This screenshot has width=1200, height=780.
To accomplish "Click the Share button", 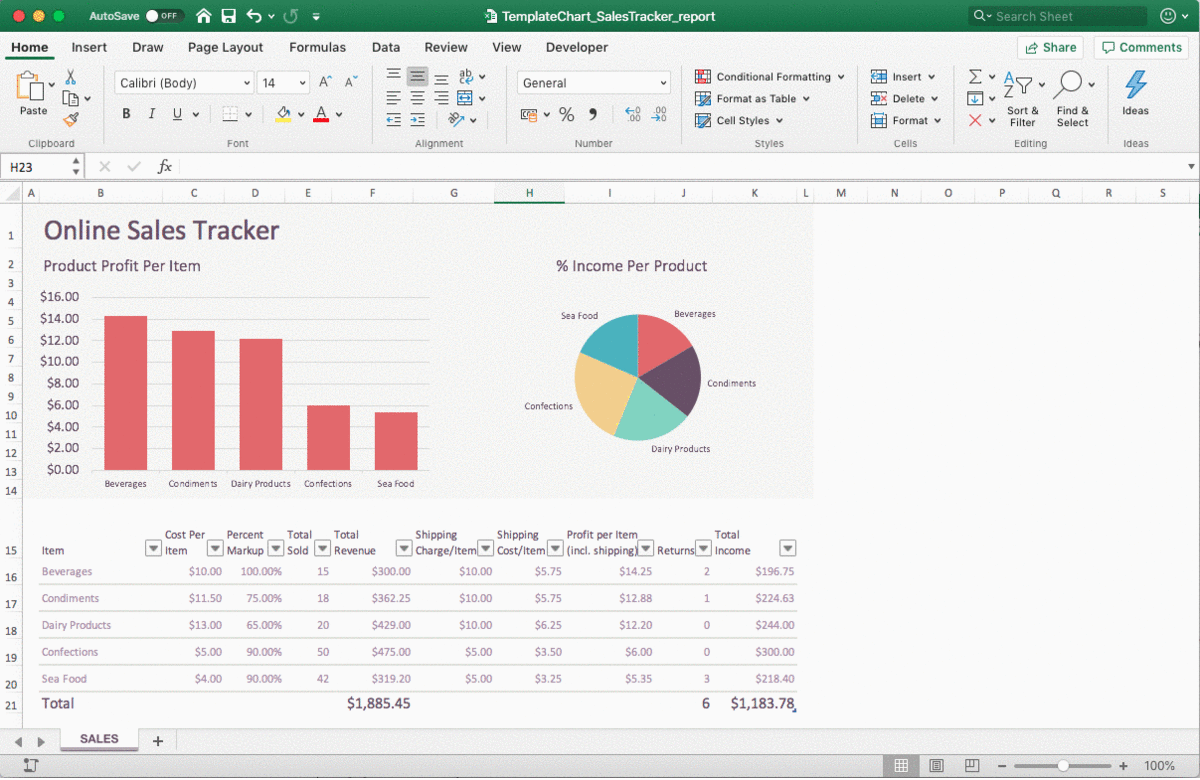I will coord(1050,47).
